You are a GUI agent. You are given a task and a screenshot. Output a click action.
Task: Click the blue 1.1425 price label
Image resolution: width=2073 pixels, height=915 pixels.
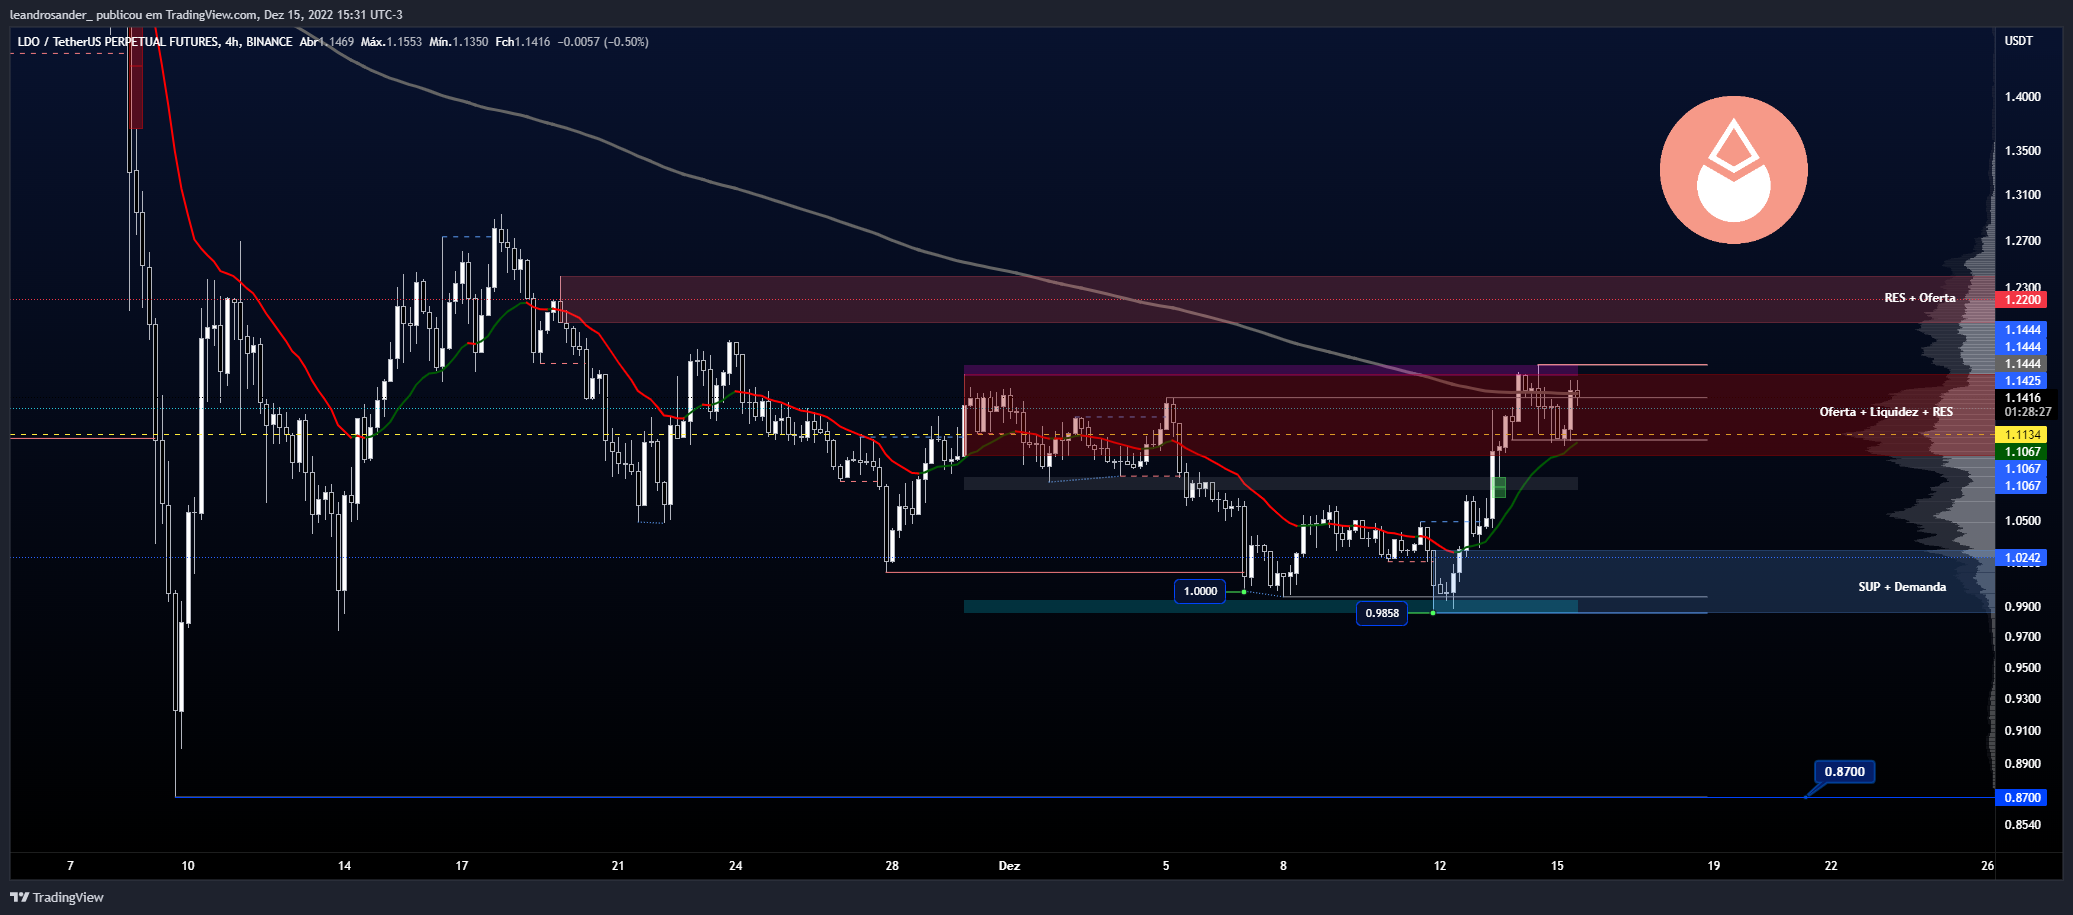[x=2021, y=381]
